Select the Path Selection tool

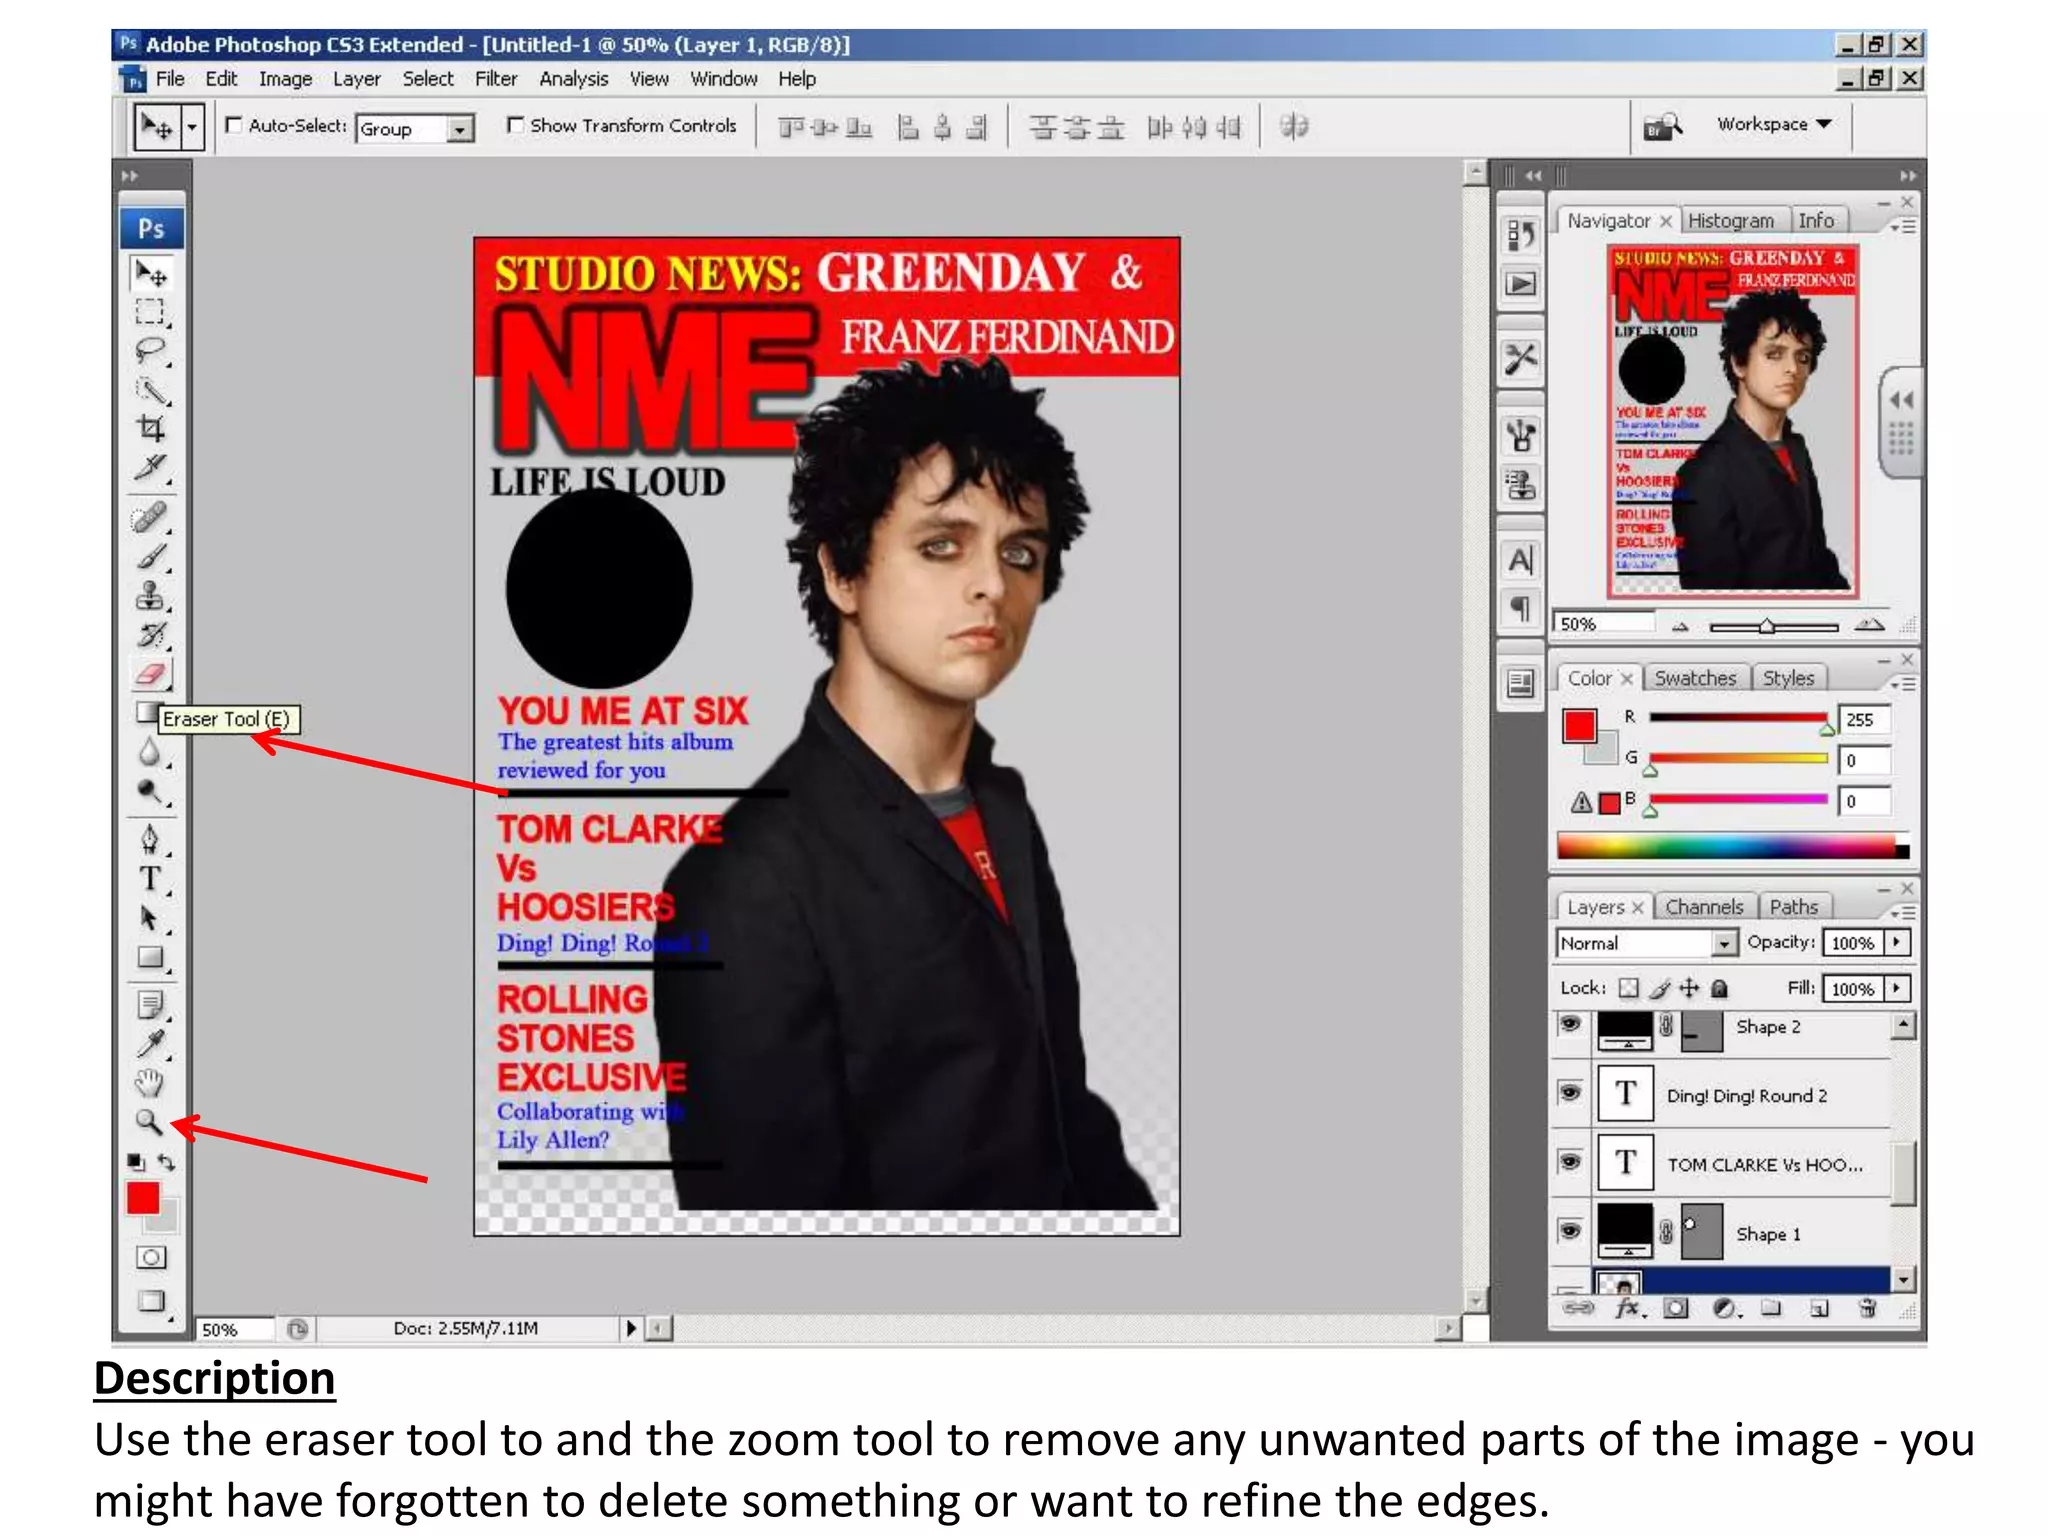(150, 918)
